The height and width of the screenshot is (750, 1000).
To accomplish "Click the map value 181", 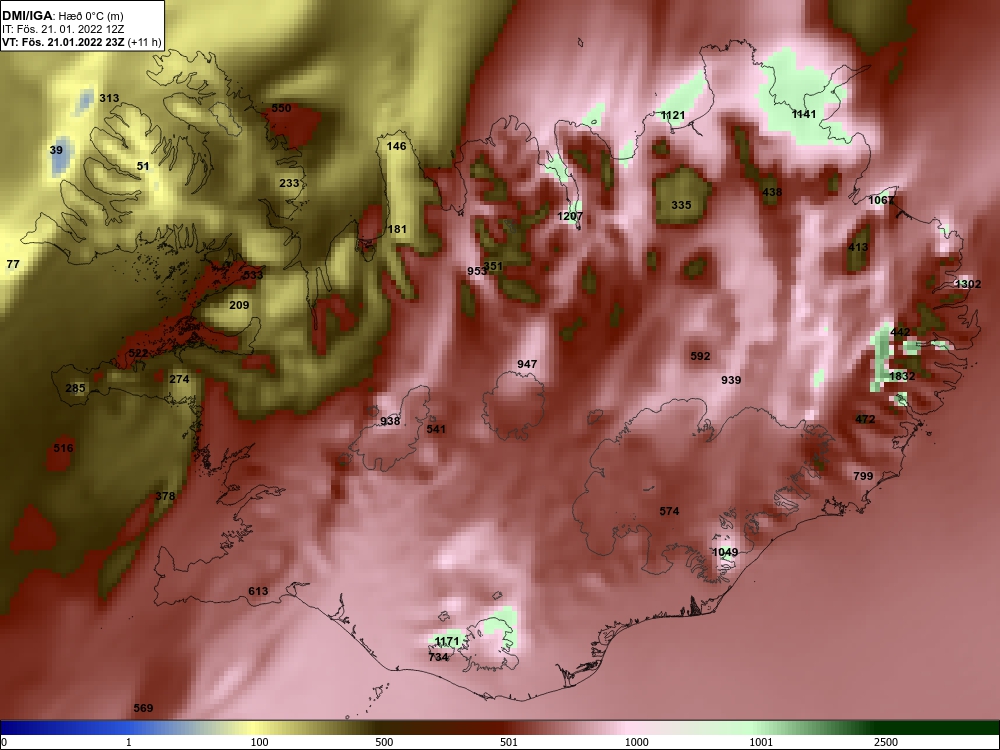I will pyautogui.click(x=397, y=229).
